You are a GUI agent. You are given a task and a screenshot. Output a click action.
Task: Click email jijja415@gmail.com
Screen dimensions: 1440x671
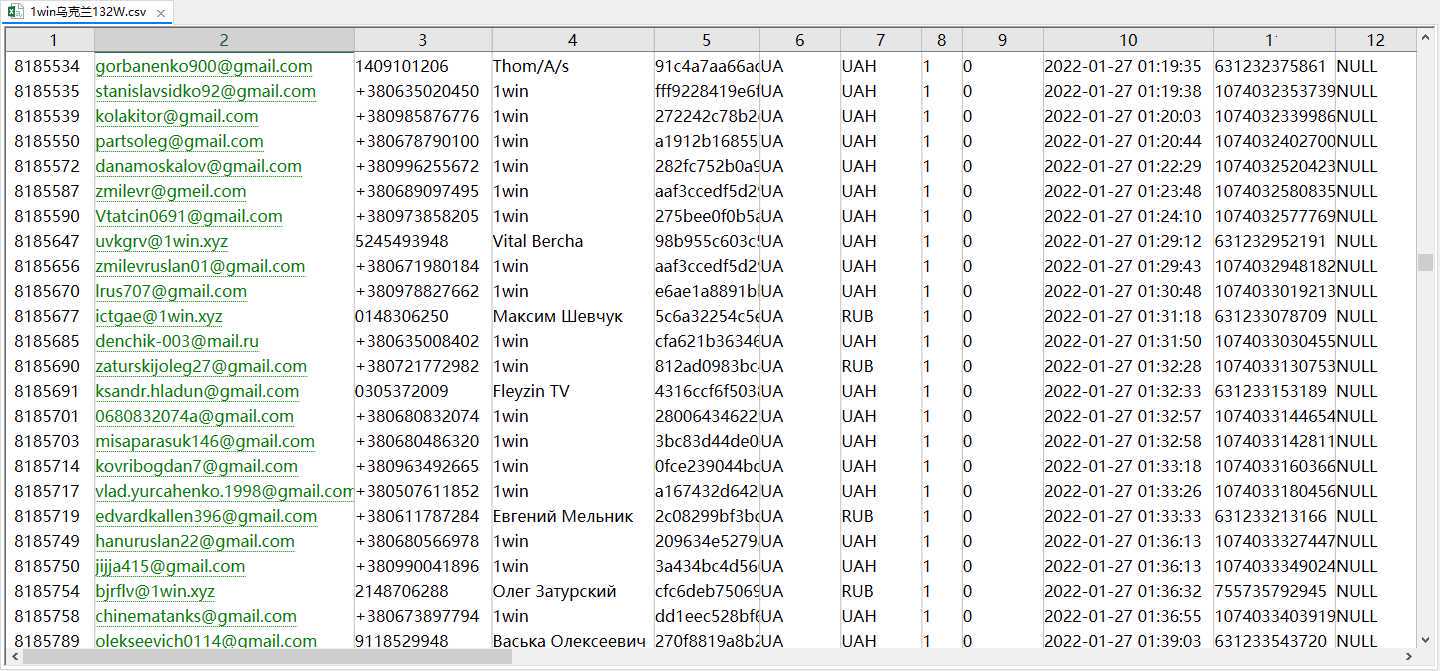(x=170, y=566)
